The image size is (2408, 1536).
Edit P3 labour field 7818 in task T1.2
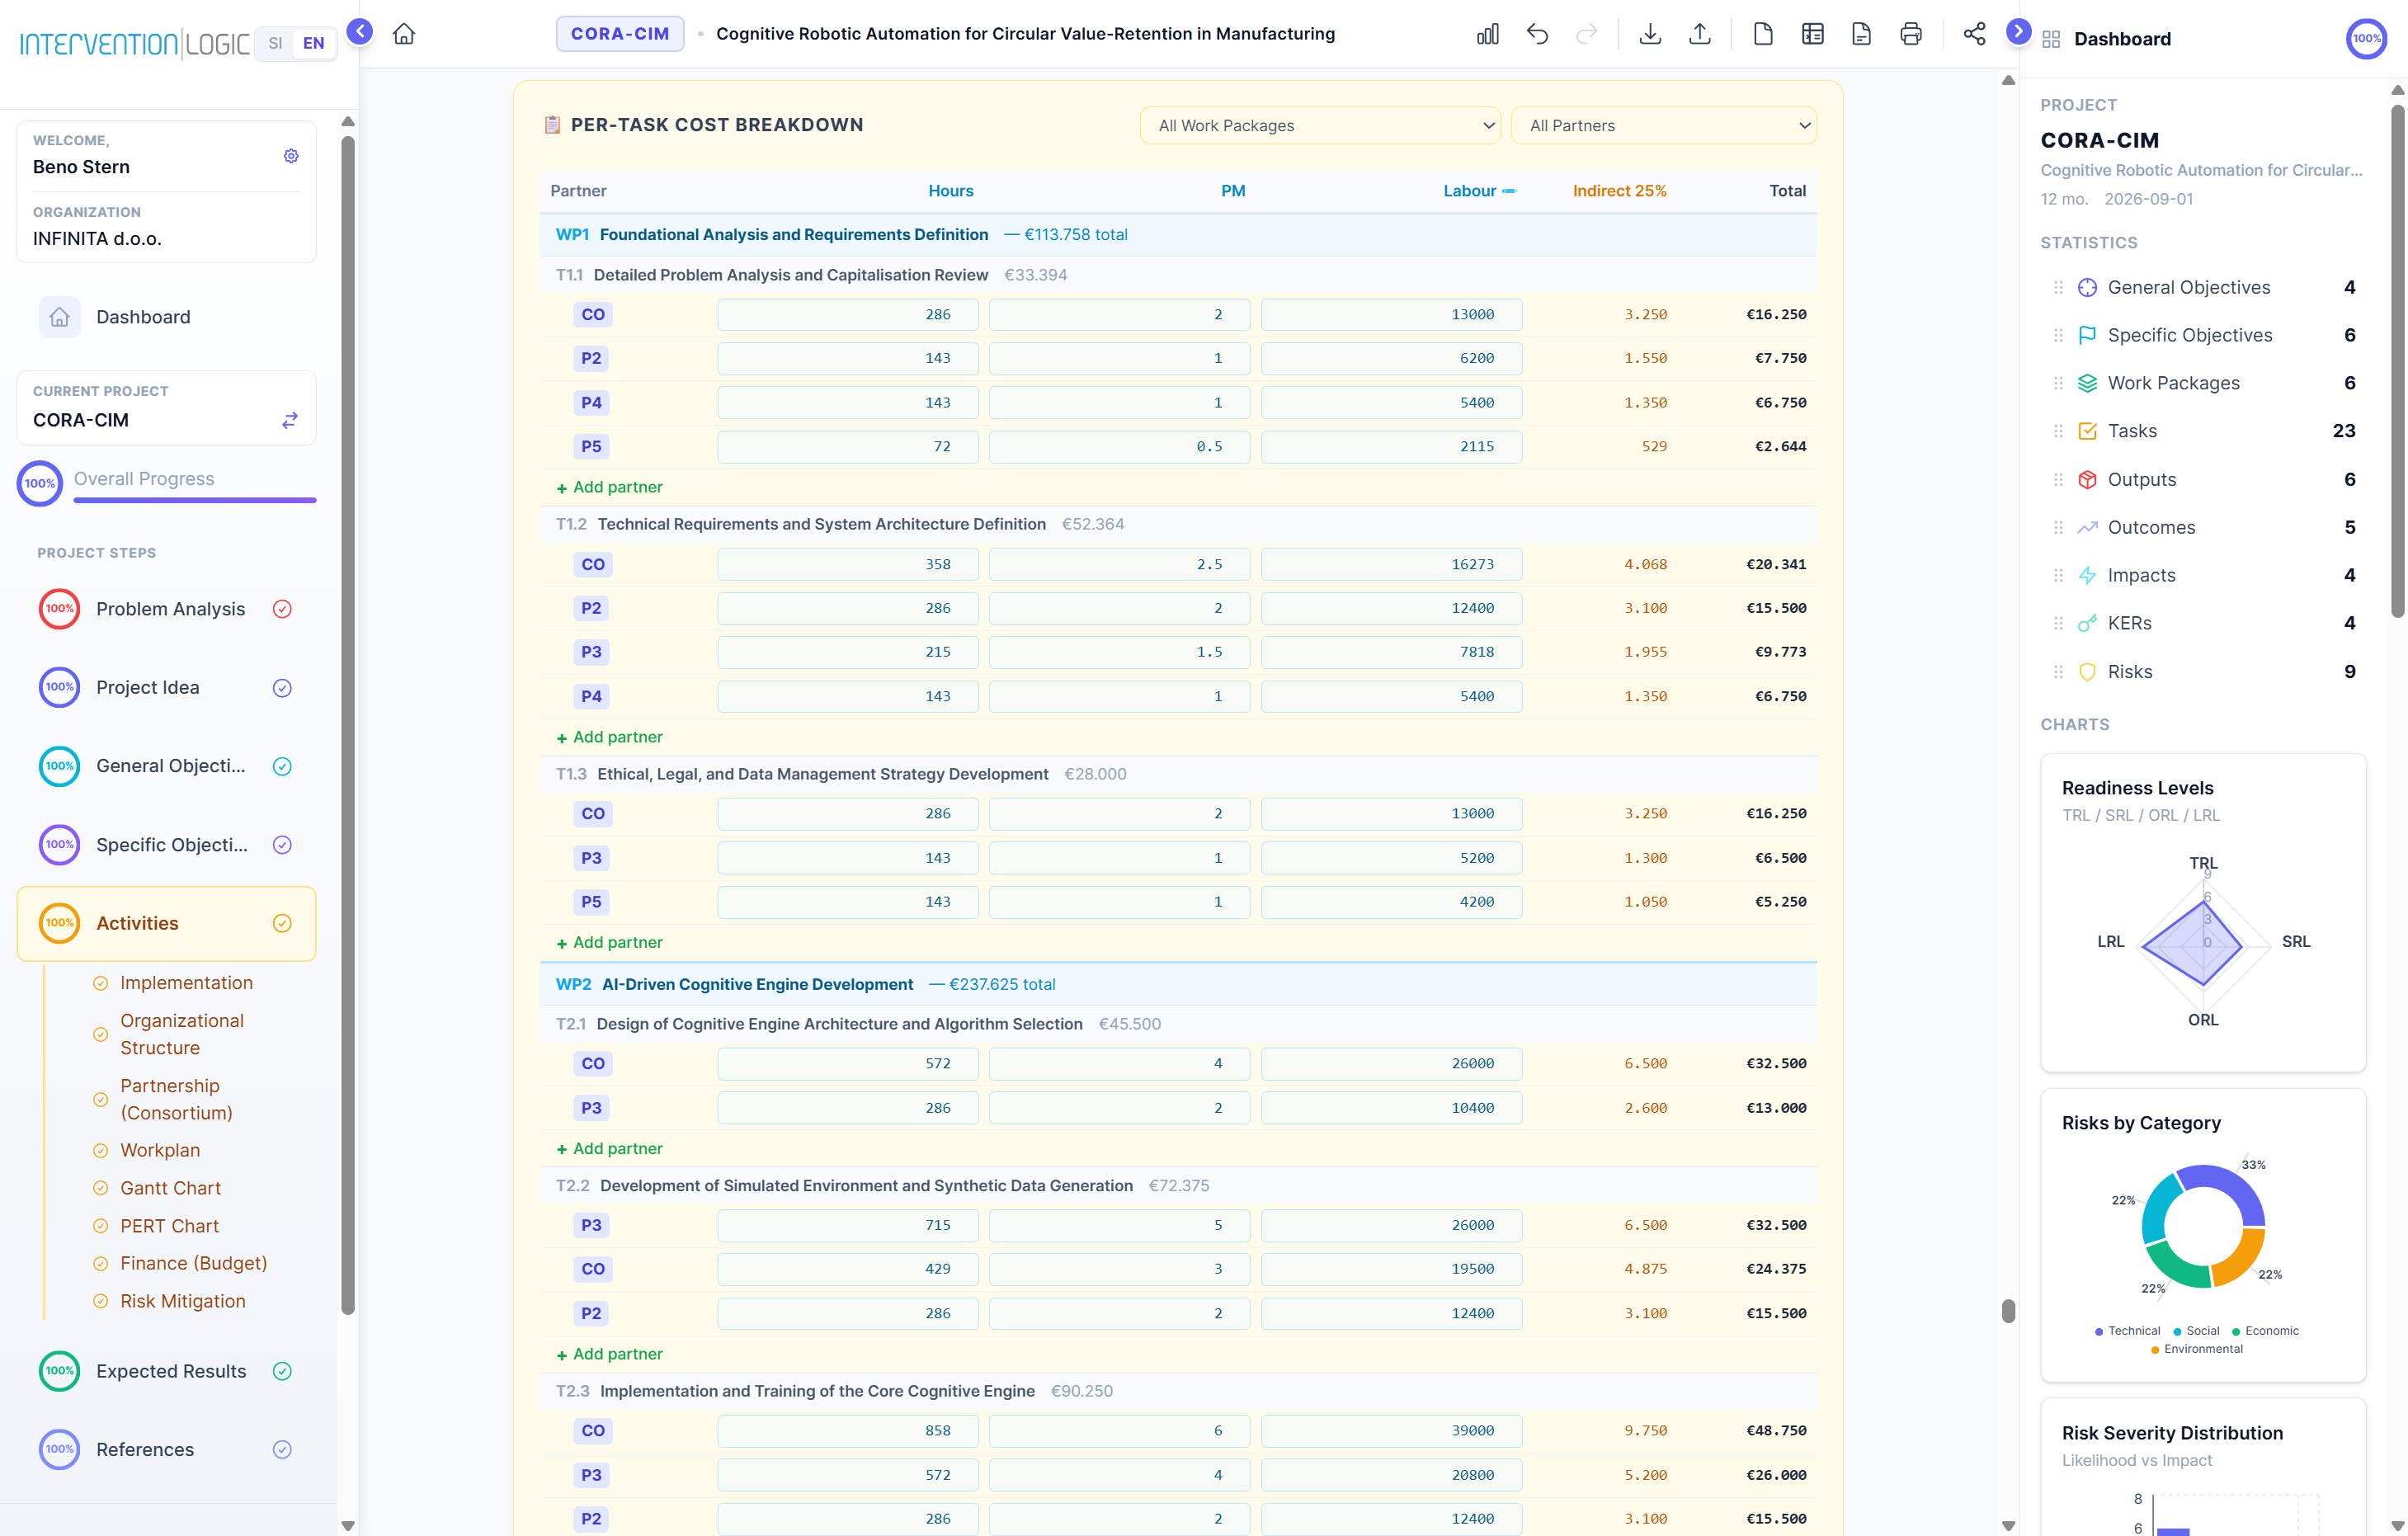[1391, 652]
